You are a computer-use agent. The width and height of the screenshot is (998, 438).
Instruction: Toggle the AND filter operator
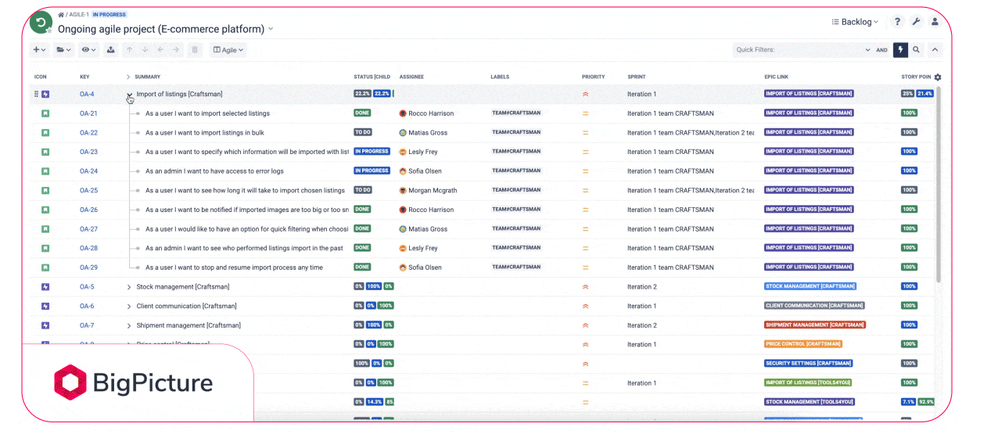point(882,50)
